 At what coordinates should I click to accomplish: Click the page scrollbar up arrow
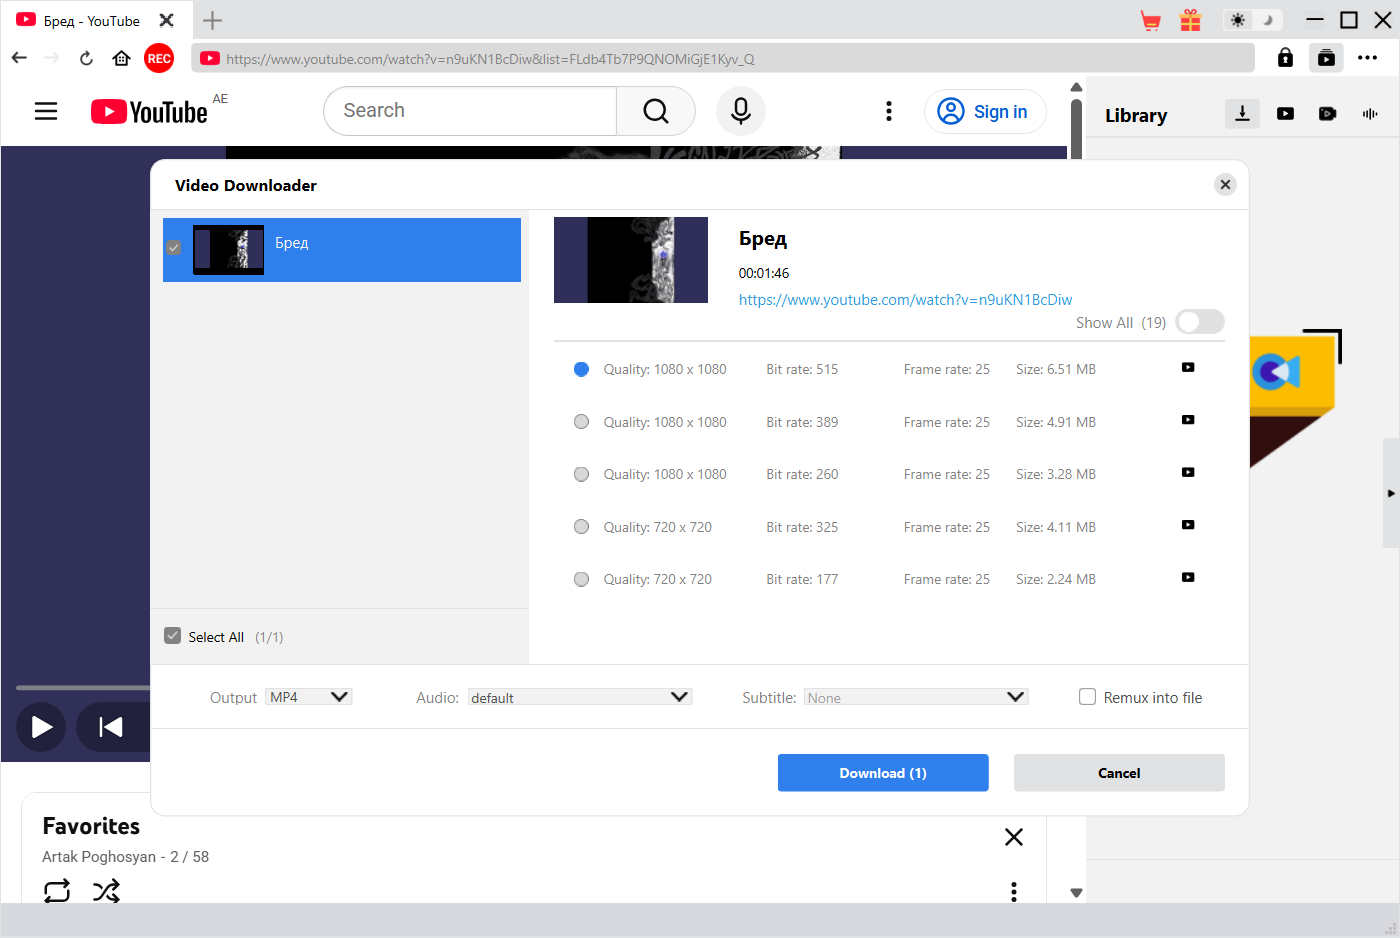[1076, 87]
